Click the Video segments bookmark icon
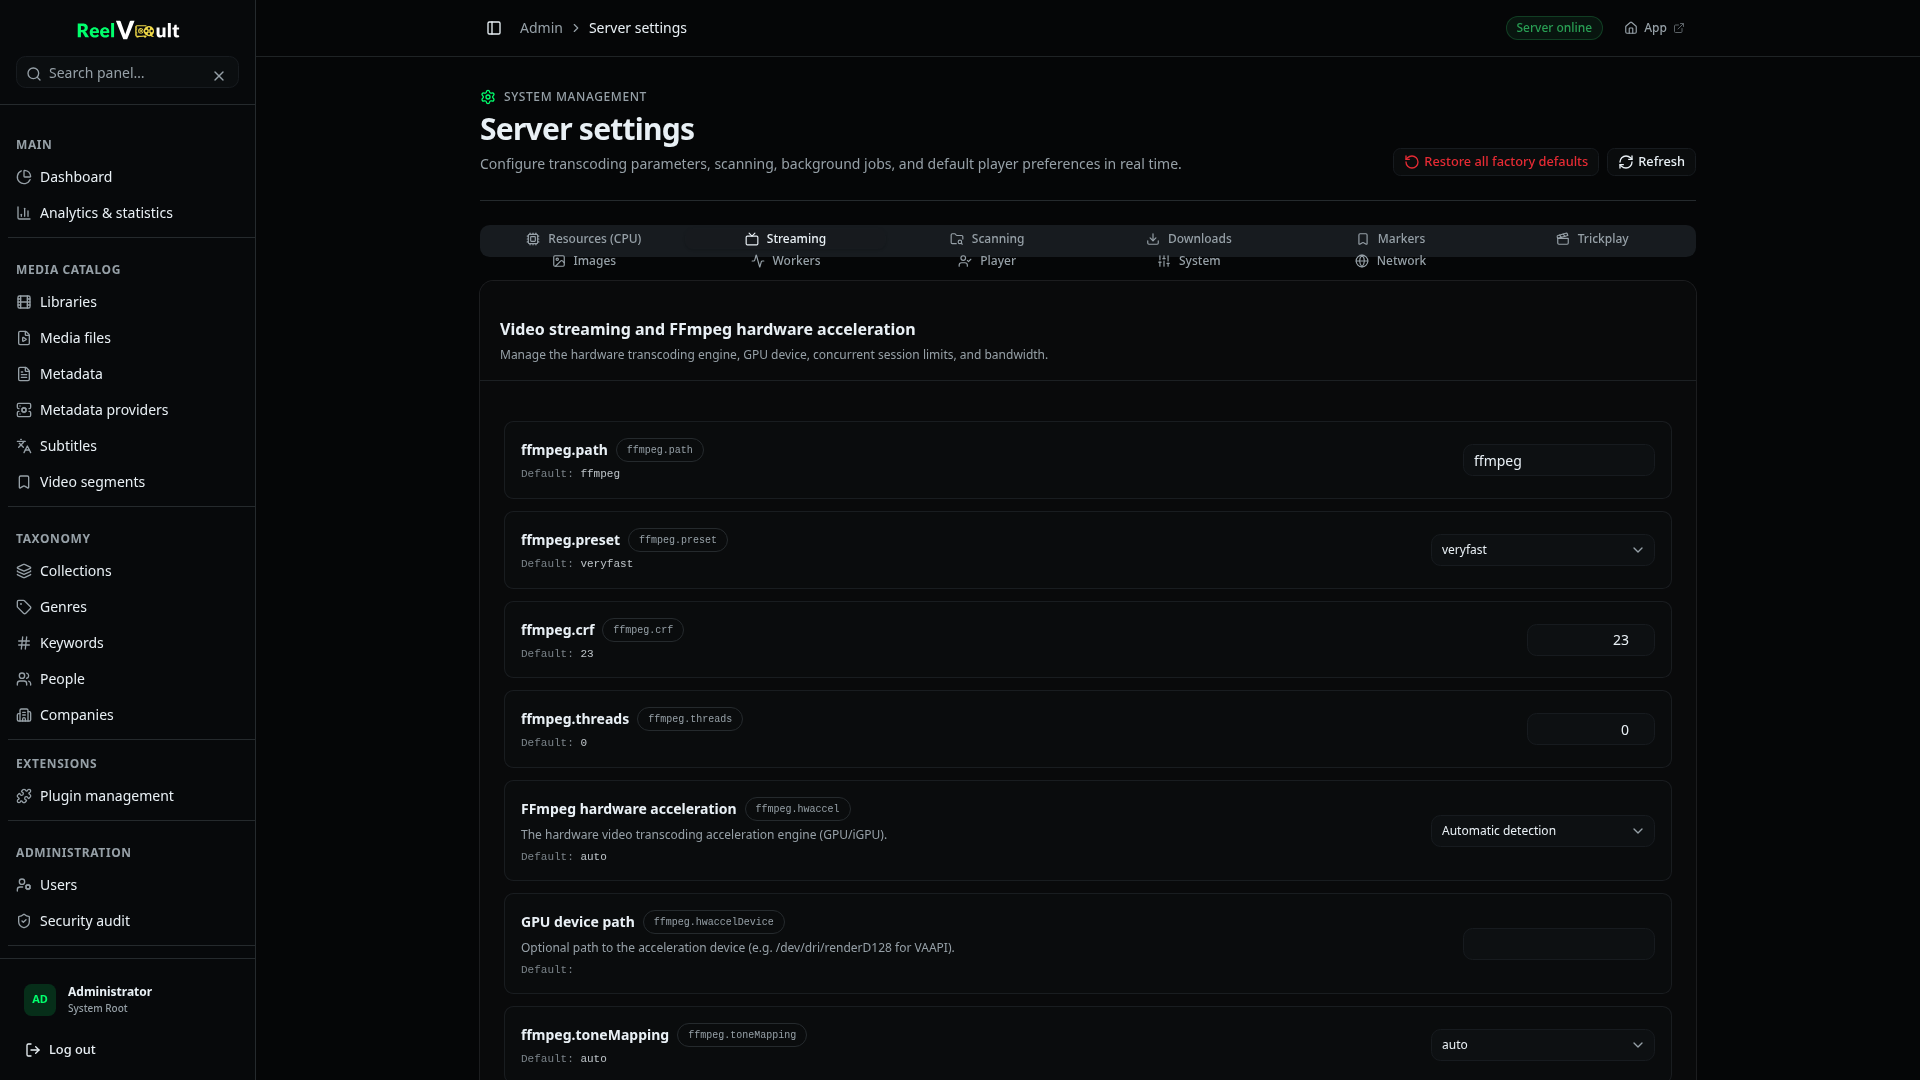Viewport: 1920px width, 1080px height. tap(24, 482)
